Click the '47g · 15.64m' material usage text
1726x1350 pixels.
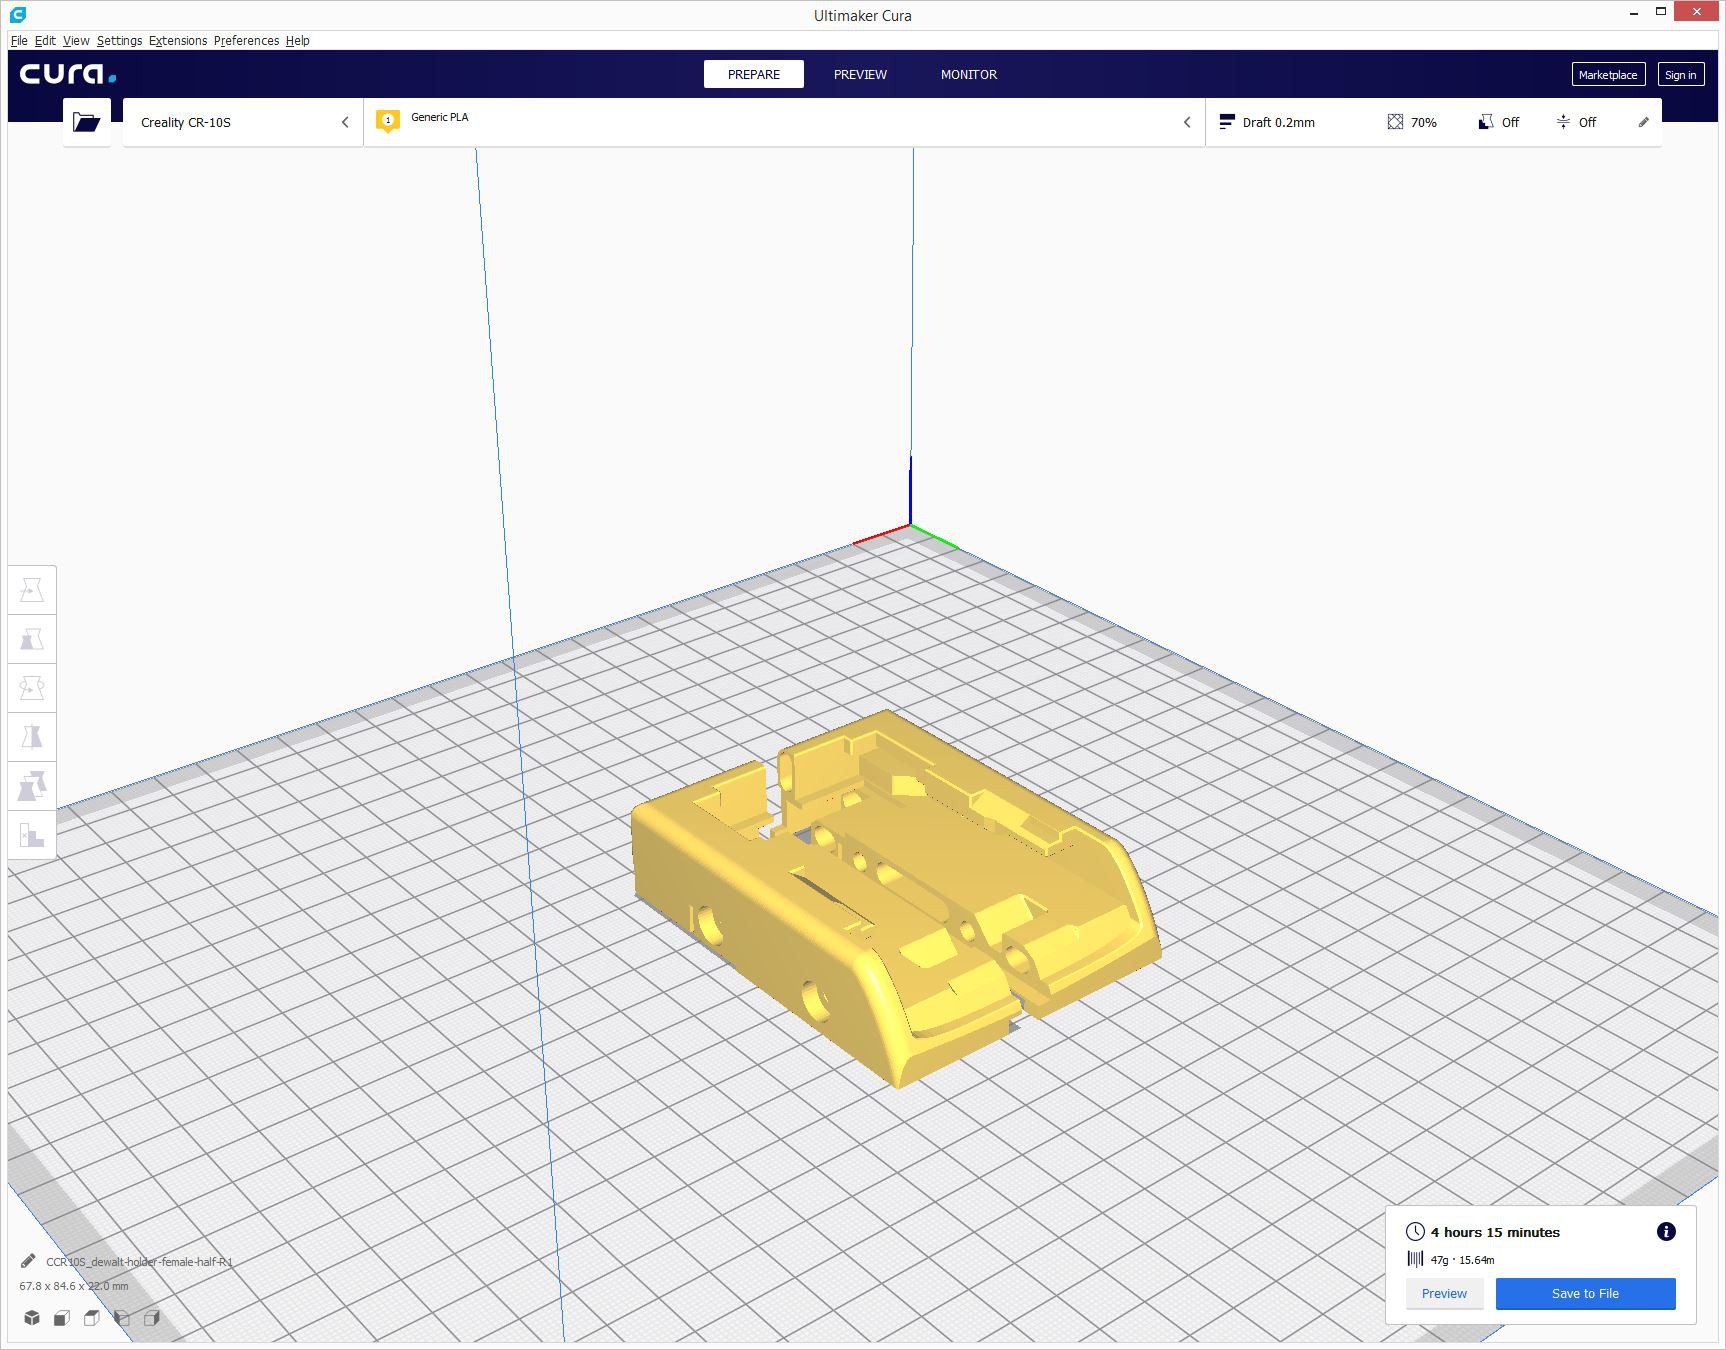pyautogui.click(x=1462, y=1260)
